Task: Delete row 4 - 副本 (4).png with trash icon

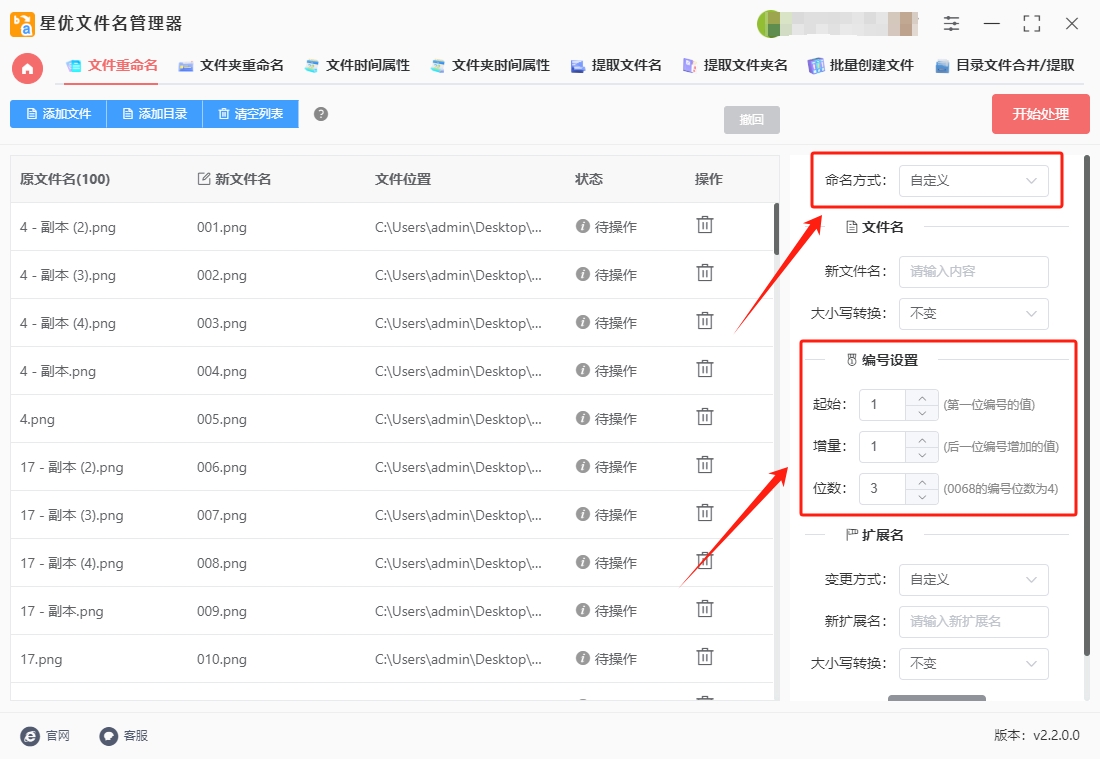Action: click(x=704, y=321)
